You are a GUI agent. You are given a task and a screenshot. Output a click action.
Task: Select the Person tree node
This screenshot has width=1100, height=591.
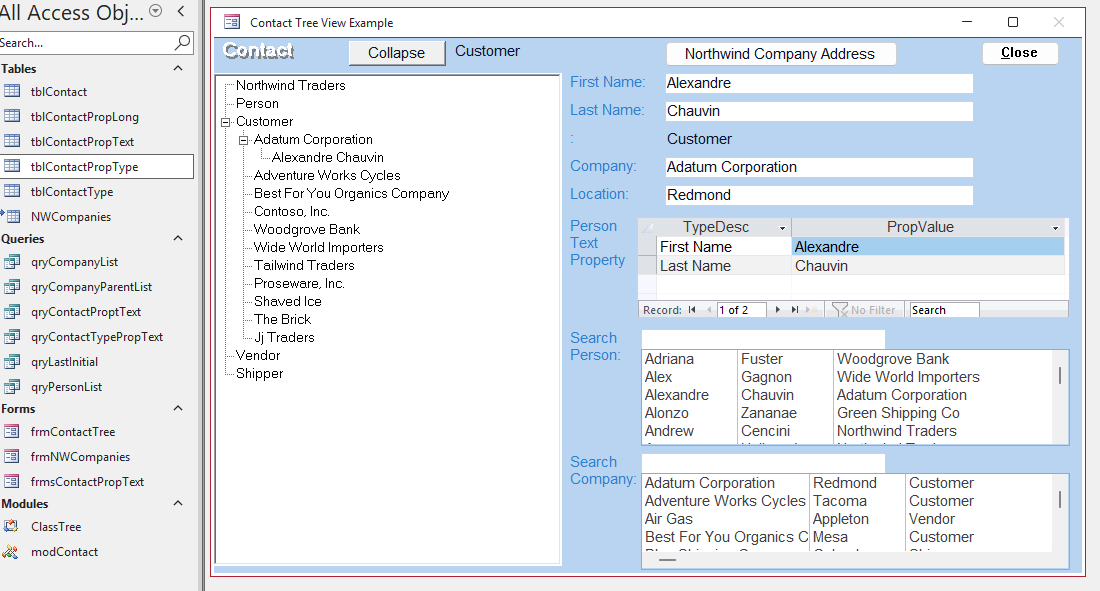tap(257, 103)
